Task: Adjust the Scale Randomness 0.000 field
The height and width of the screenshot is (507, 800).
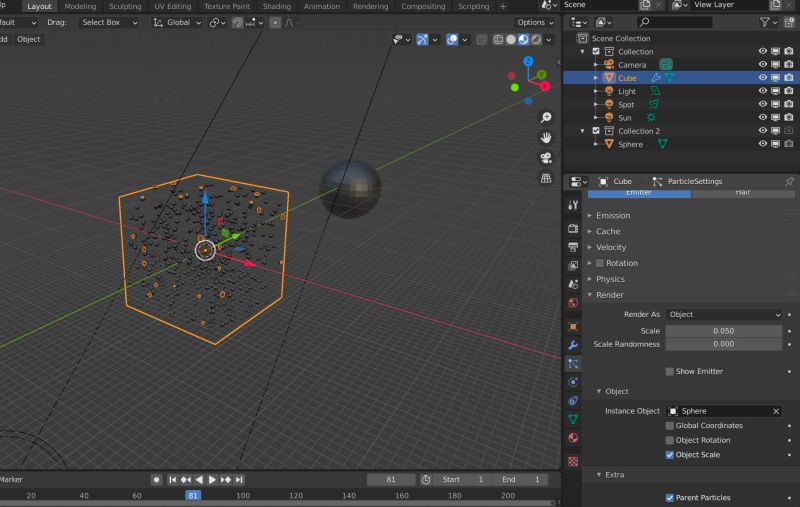Action: [723, 344]
